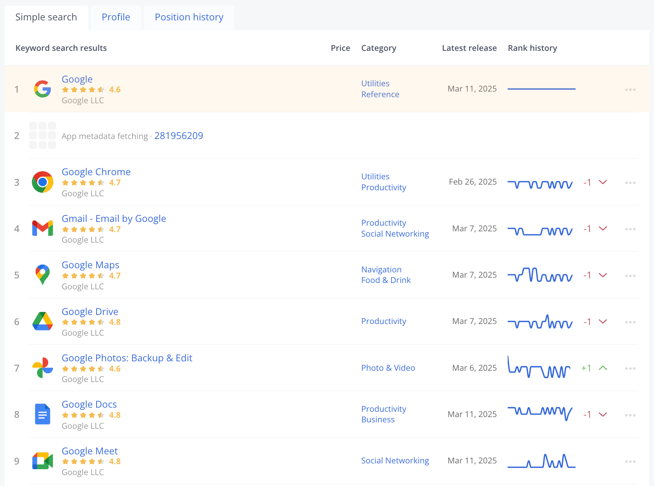Click Utilities category in Google Chrome row
654x486 pixels.
(375, 176)
